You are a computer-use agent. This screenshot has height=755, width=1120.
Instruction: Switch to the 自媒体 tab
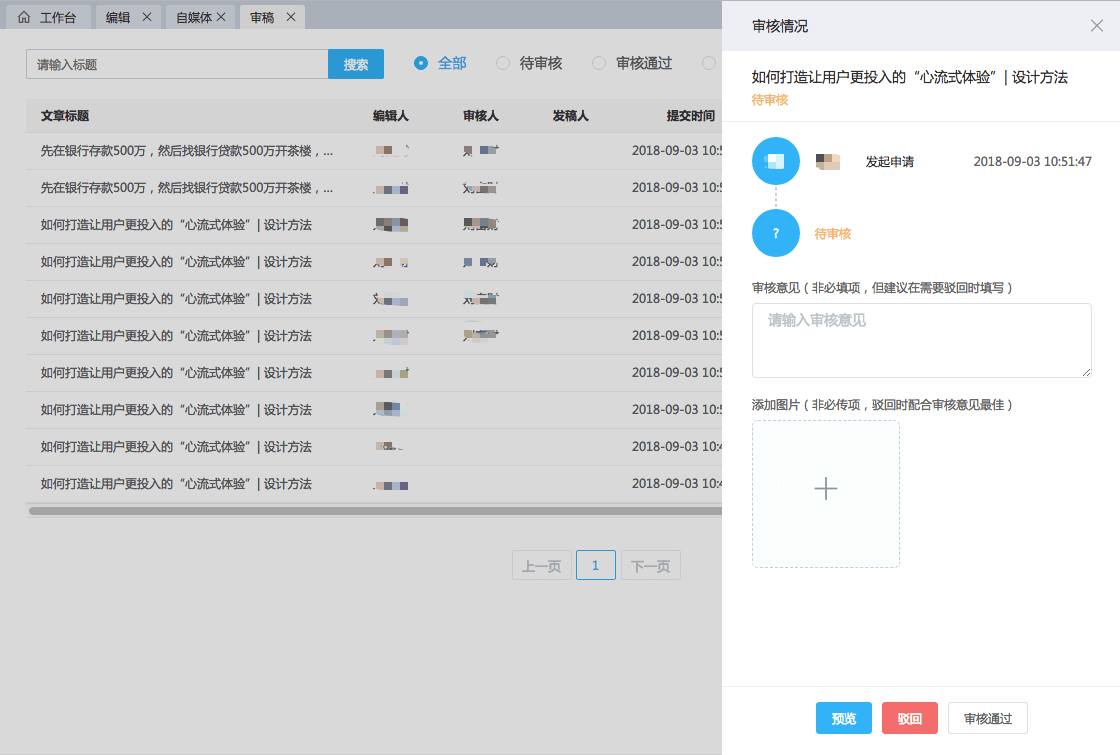[193, 17]
